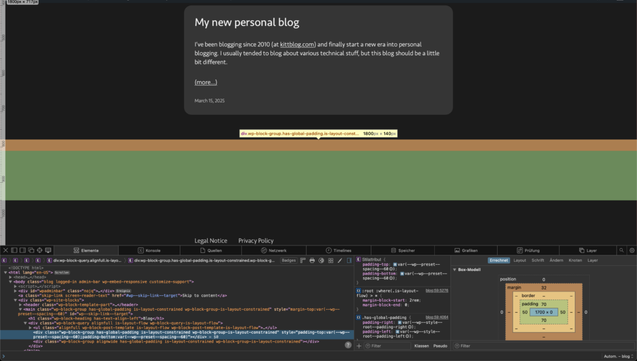Switch to the Konsole tab
637x361 pixels.
click(x=149, y=250)
